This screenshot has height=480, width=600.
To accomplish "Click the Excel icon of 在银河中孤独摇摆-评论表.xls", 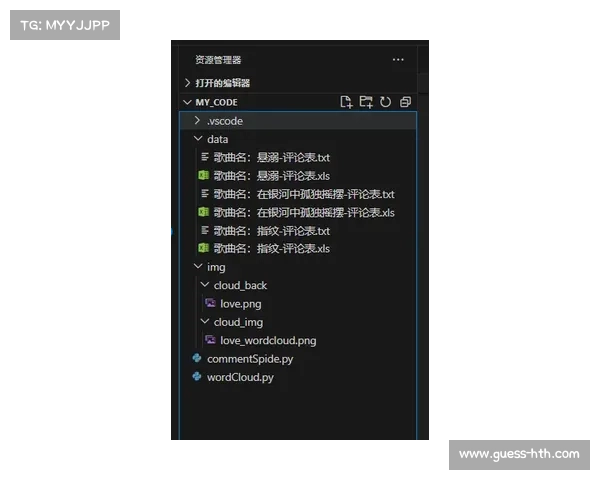I will tap(204, 212).
